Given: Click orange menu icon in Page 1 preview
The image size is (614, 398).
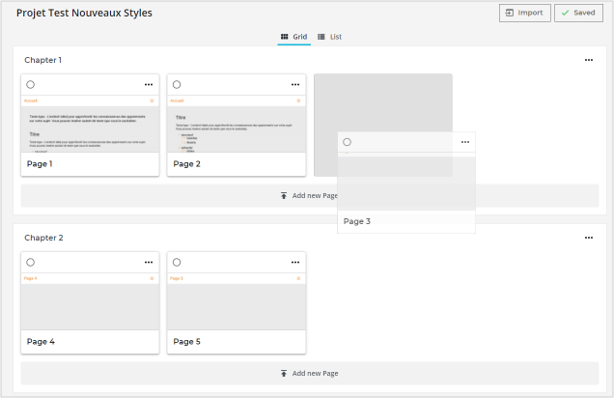Looking at the screenshot, I should click(x=152, y=101).
